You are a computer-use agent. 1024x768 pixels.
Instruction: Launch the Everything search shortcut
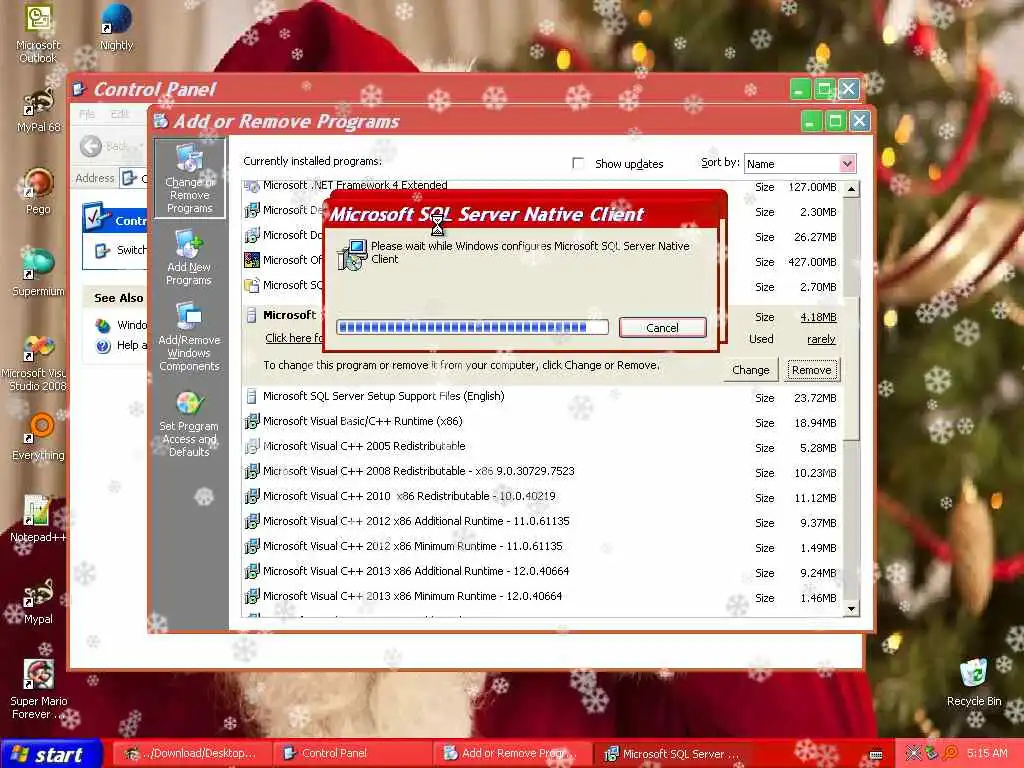coord(38,437)
